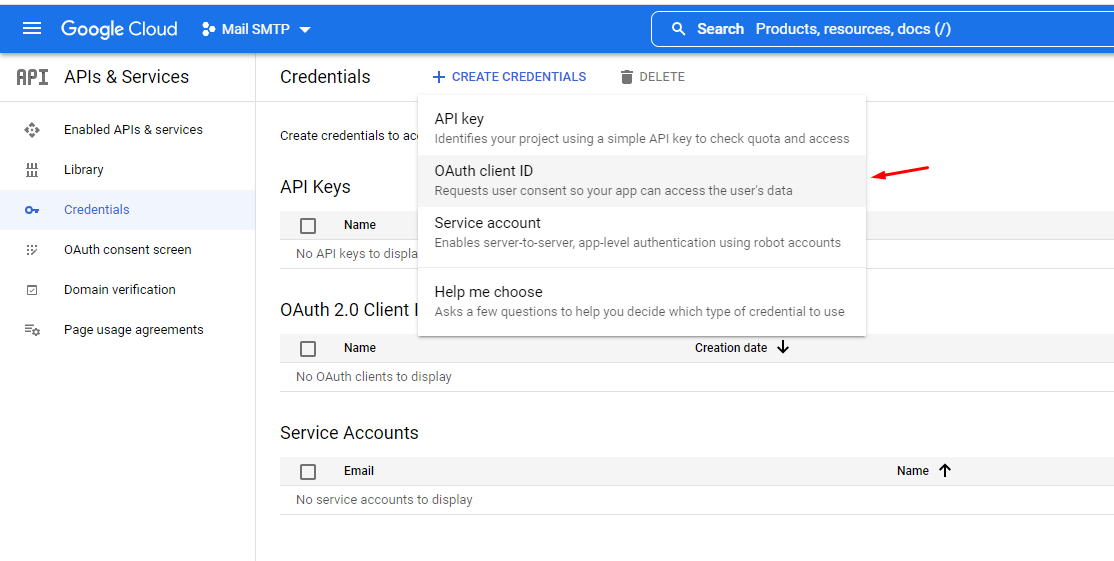
Task: Click the project hexagon icon beside Mail SMTP
Action: (208, 29)
